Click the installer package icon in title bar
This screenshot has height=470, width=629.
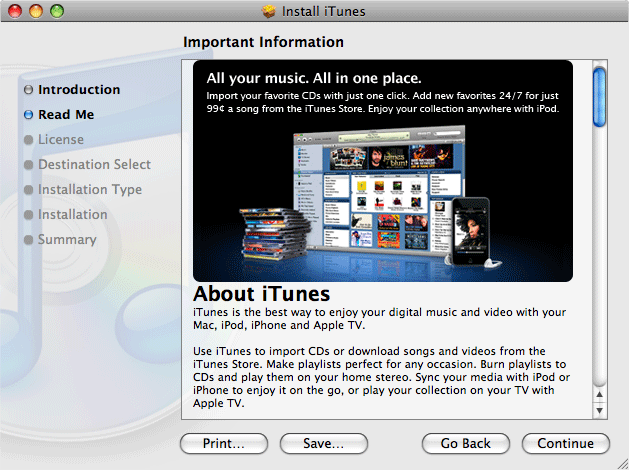click(269, 11)
